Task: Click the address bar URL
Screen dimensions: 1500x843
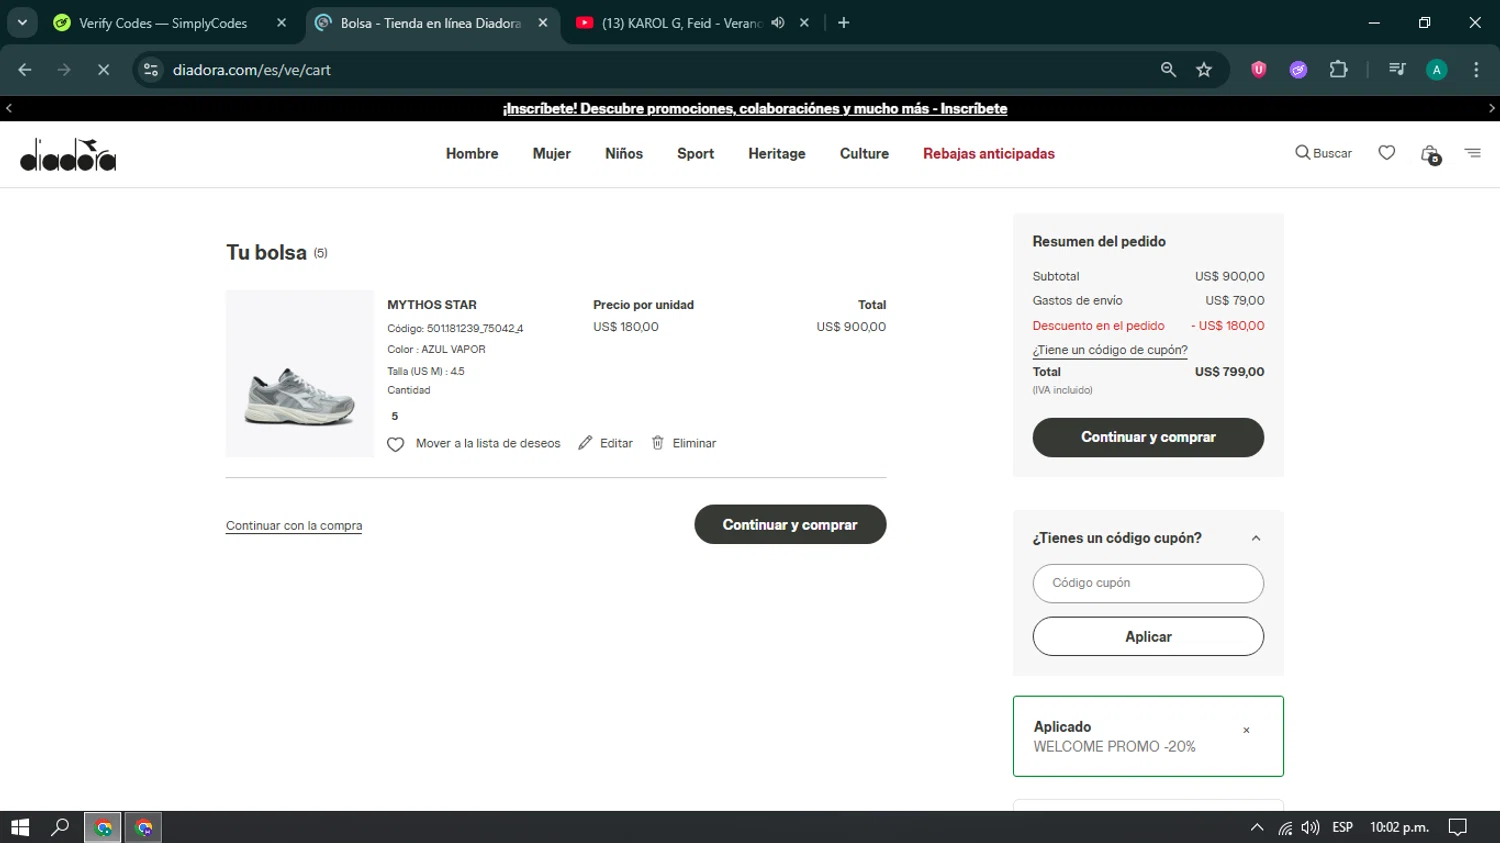Action: pos(252,70)
